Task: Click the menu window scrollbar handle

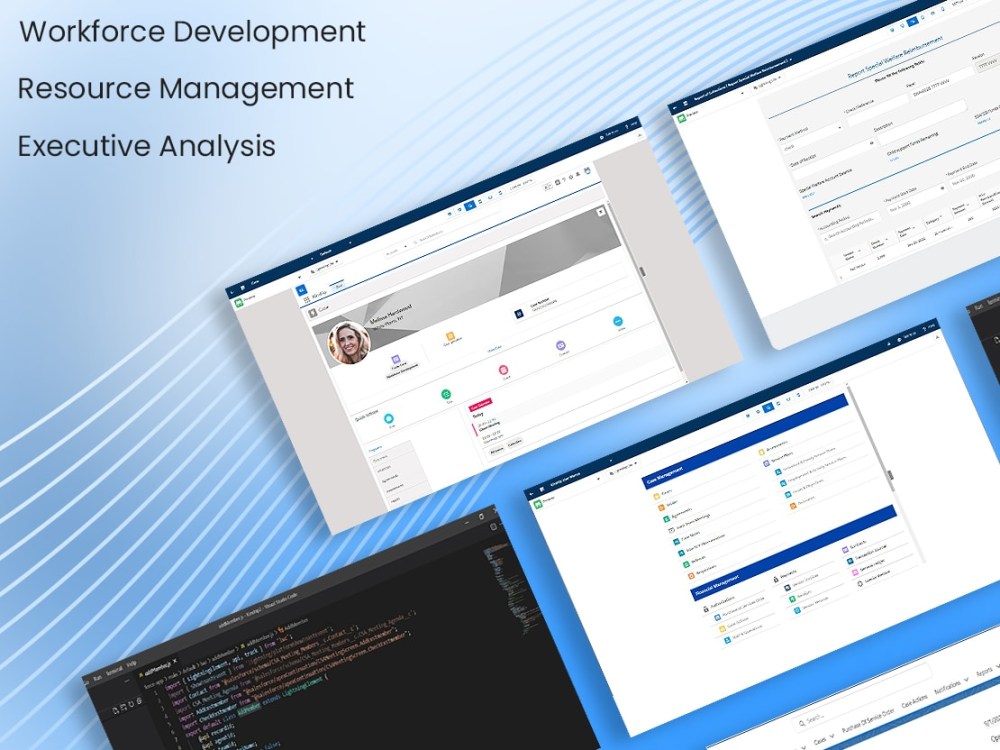Action: coord(892,474)
